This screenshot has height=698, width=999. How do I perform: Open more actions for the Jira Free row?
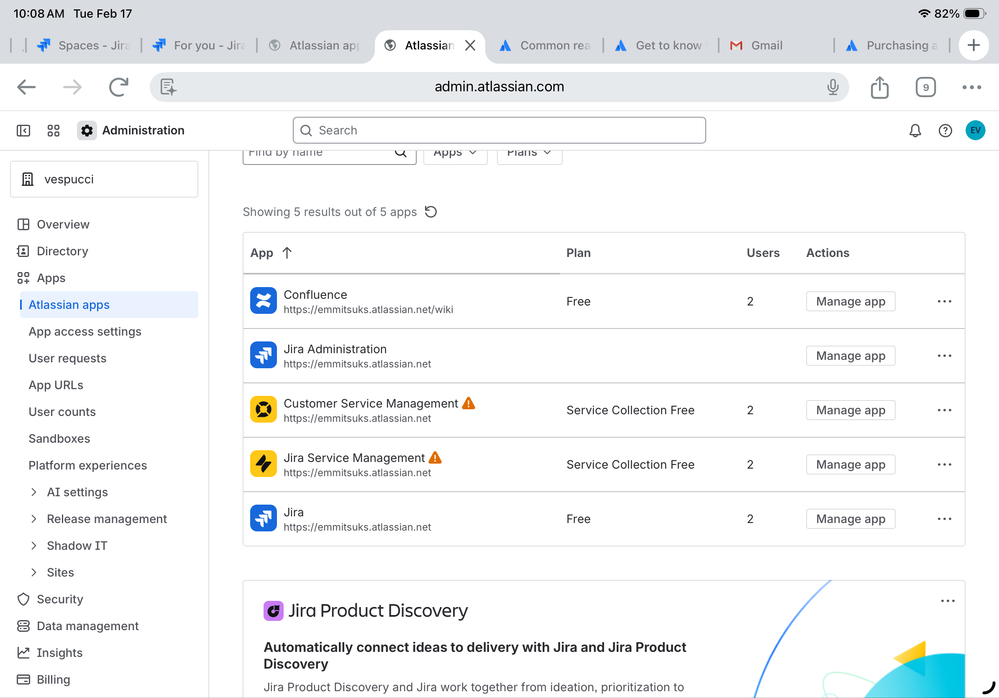tap(944, 518)
